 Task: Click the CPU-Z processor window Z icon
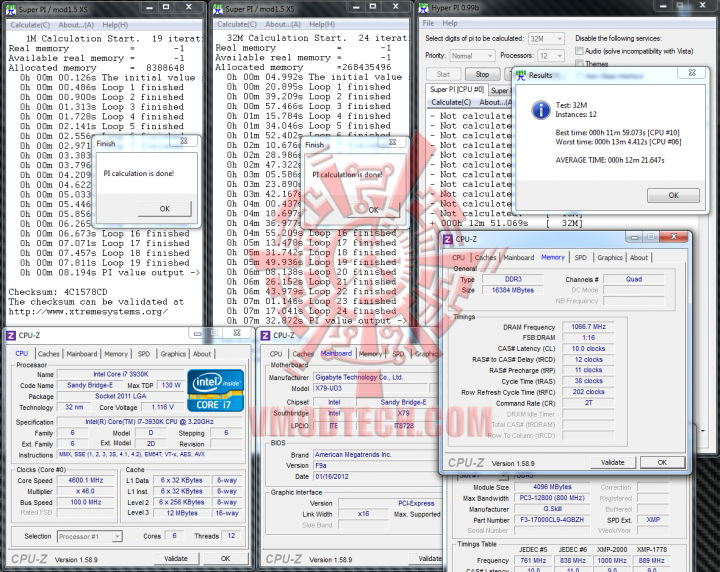click(x=11, y=336)
